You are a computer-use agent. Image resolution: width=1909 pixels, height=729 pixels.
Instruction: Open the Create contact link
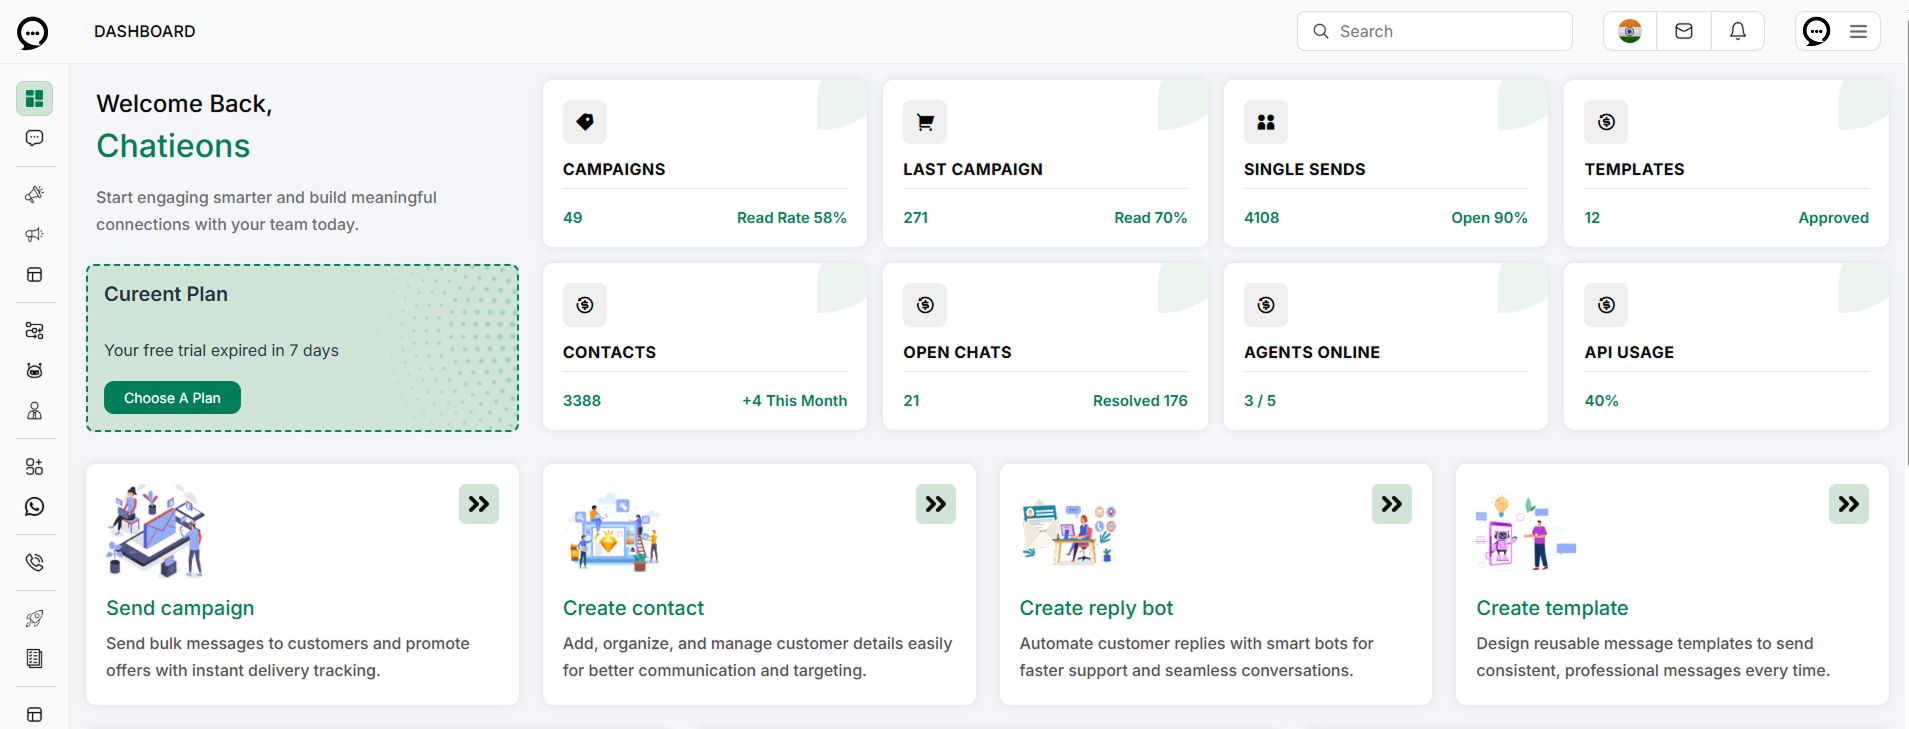point(633,608)
